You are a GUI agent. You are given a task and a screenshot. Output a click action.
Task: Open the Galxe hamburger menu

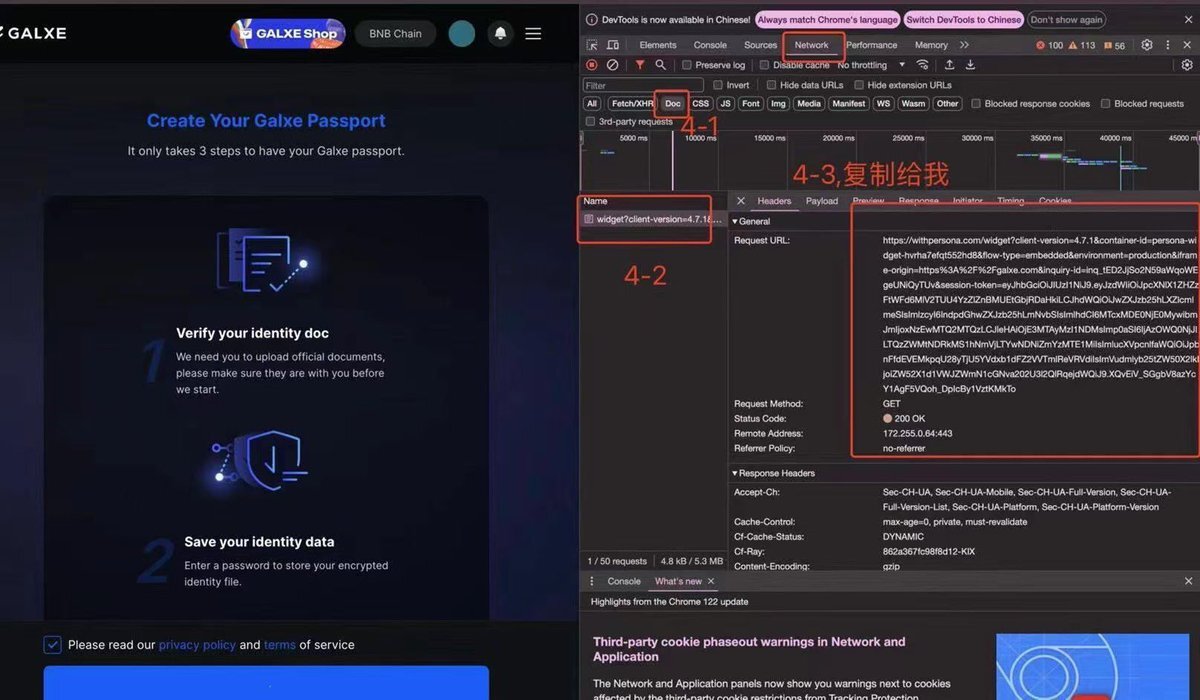click(533, 34)
